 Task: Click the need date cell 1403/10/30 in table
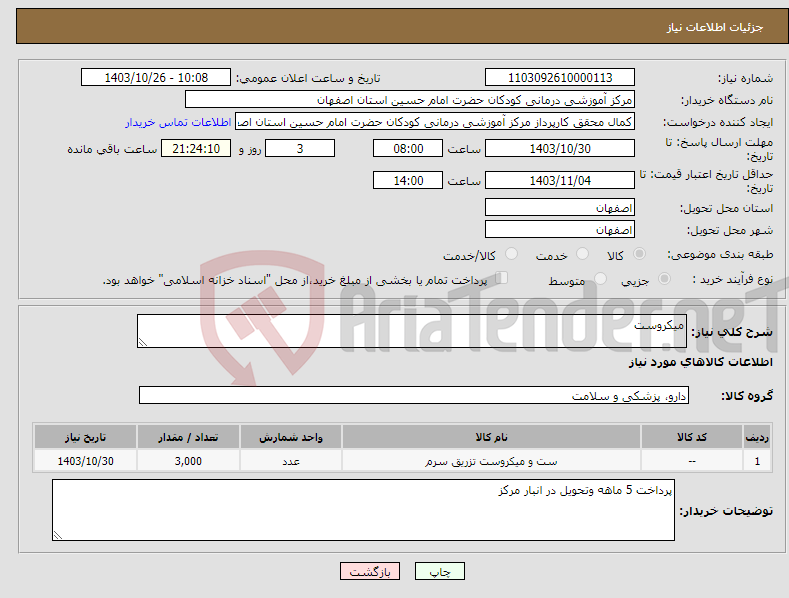86,461
